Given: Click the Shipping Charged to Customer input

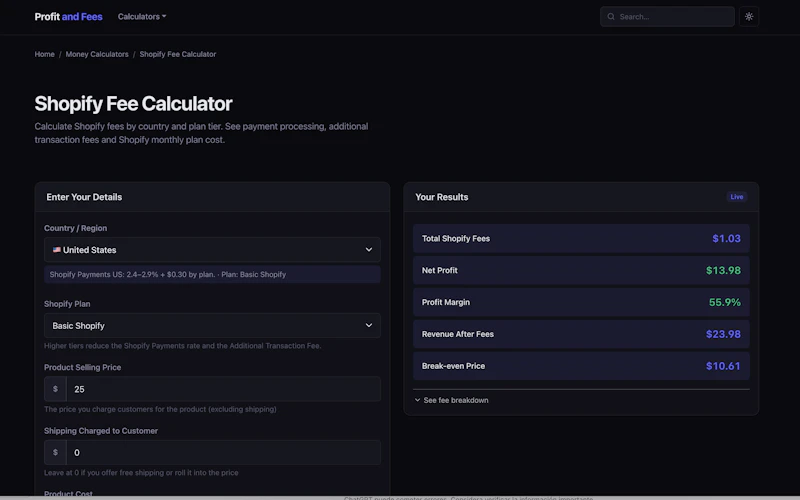Looking at the screenshot, I should pyautogui.click(x=223, y=453).
